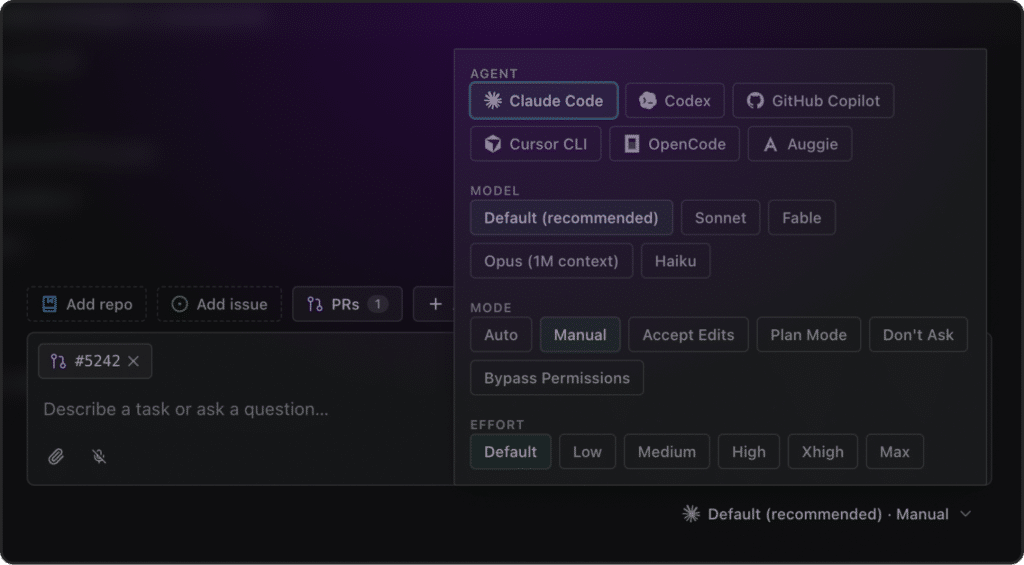The width and height of the screenshot is (1024, 565).
Task: Enable Plan Mode
Action: pyautogui.click(x=808, y=334)
